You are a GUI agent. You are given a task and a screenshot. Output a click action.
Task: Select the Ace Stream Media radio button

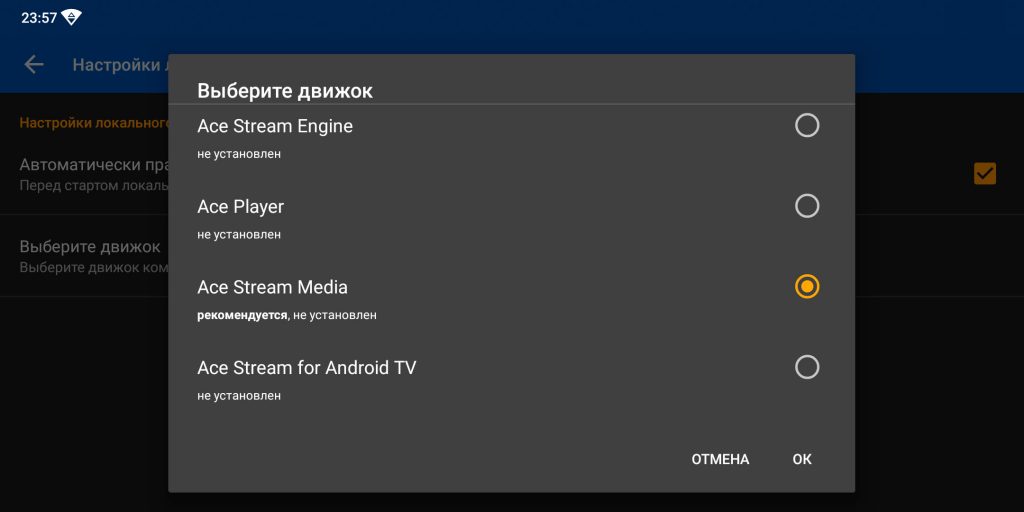coord(807,287)
